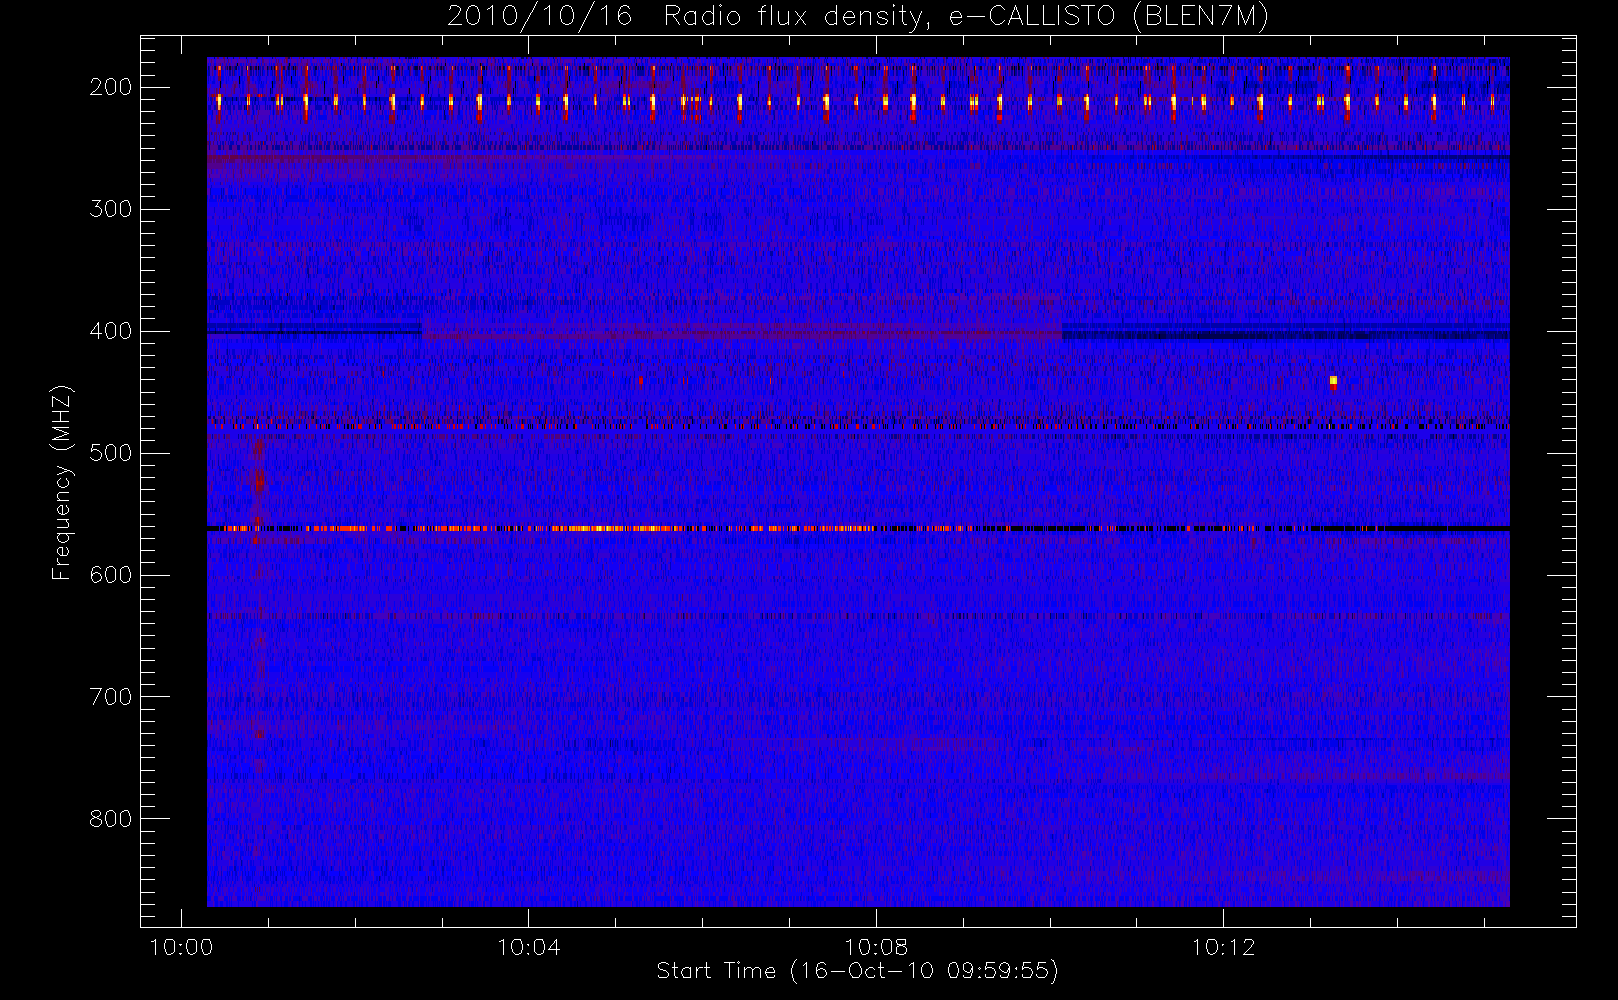Screen dimensions: 1618x1000
Task: Click the bright yellow burst spot near 10:13
Action: 1333,381
